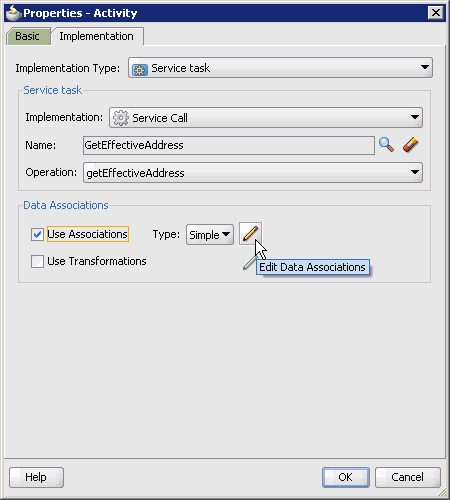The height and width of the screenshot is (500, 450).
Task: Close the Properties - Activity dialog
Action: point(435,13)
